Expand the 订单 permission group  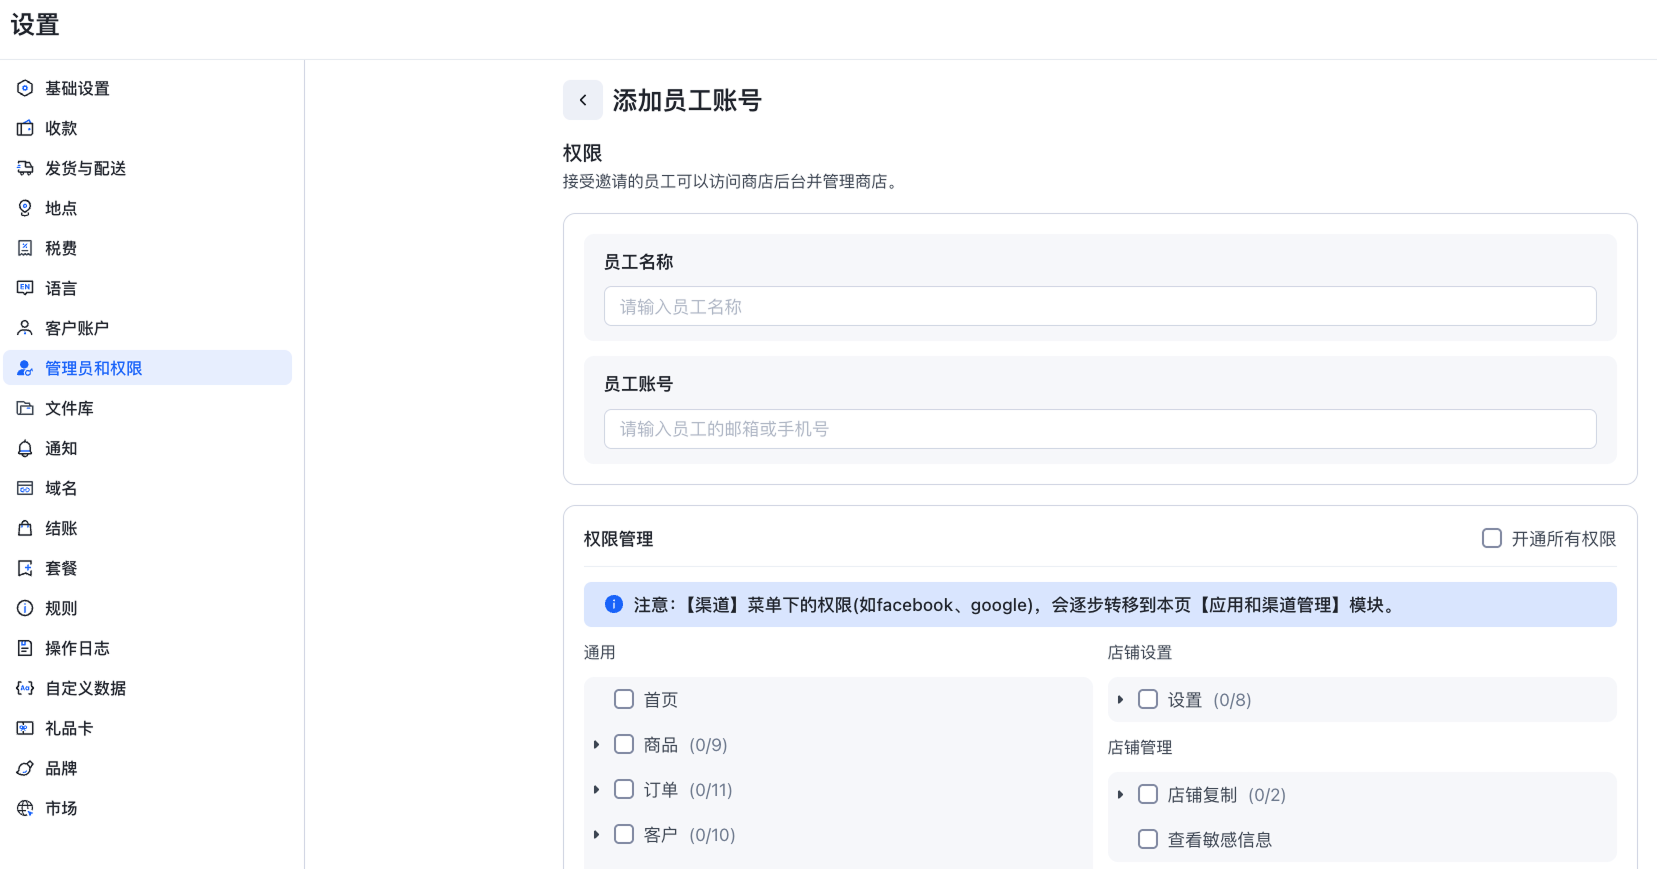coord(597,789)
